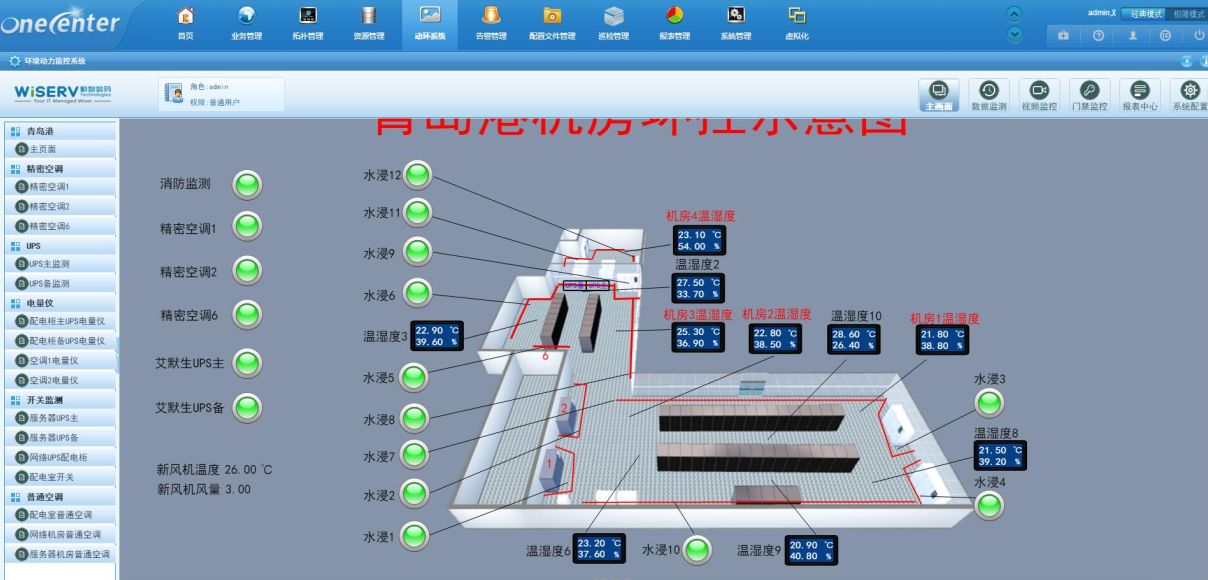
Task: Select 资源管理 in the top menu
Action: click(369, 24)
